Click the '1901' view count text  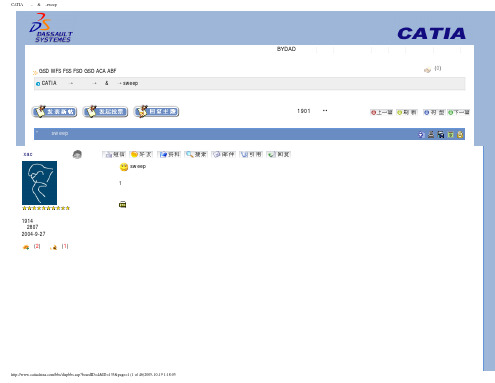[304, 111]
